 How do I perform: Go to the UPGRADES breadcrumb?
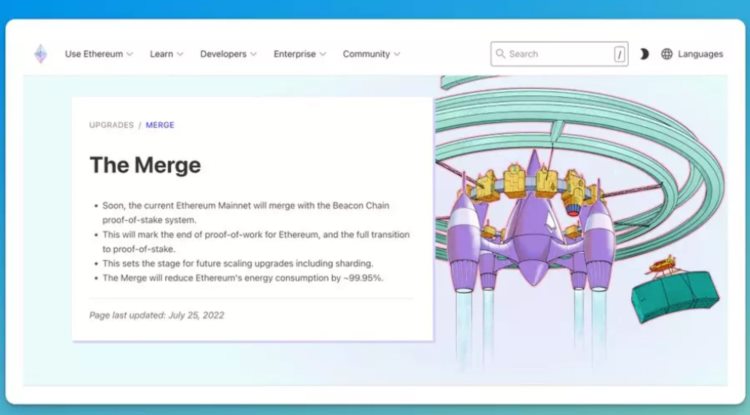point(111,125)
